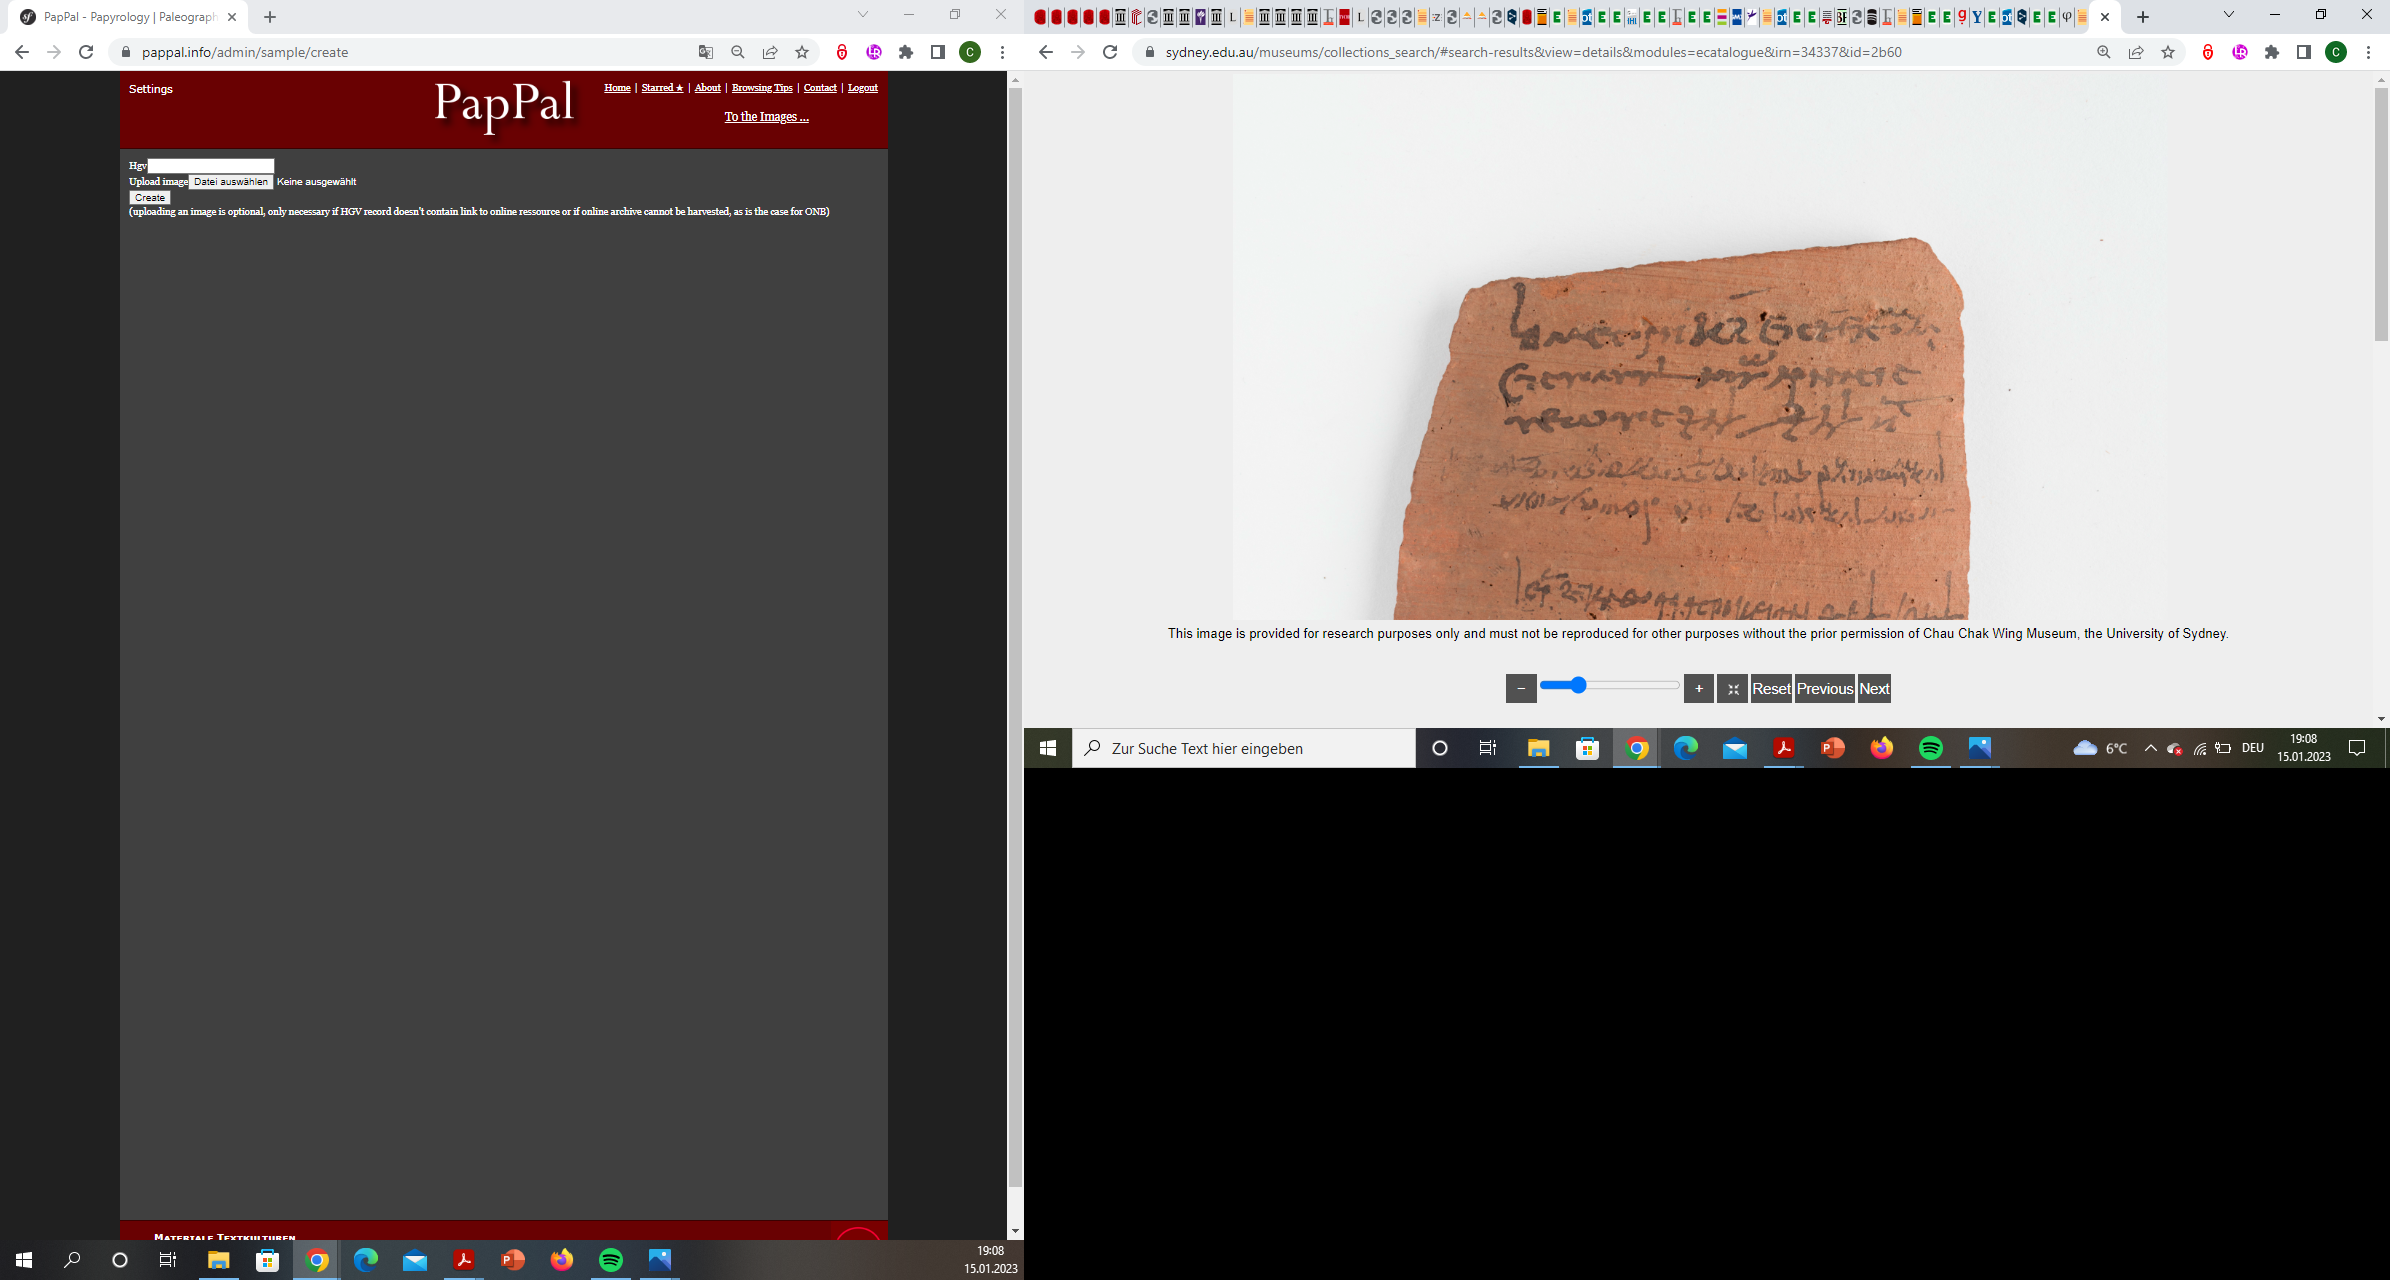Open the Browsing Tips link
Viewport: 2390px width, 1280px height.
tap(762, 88)
